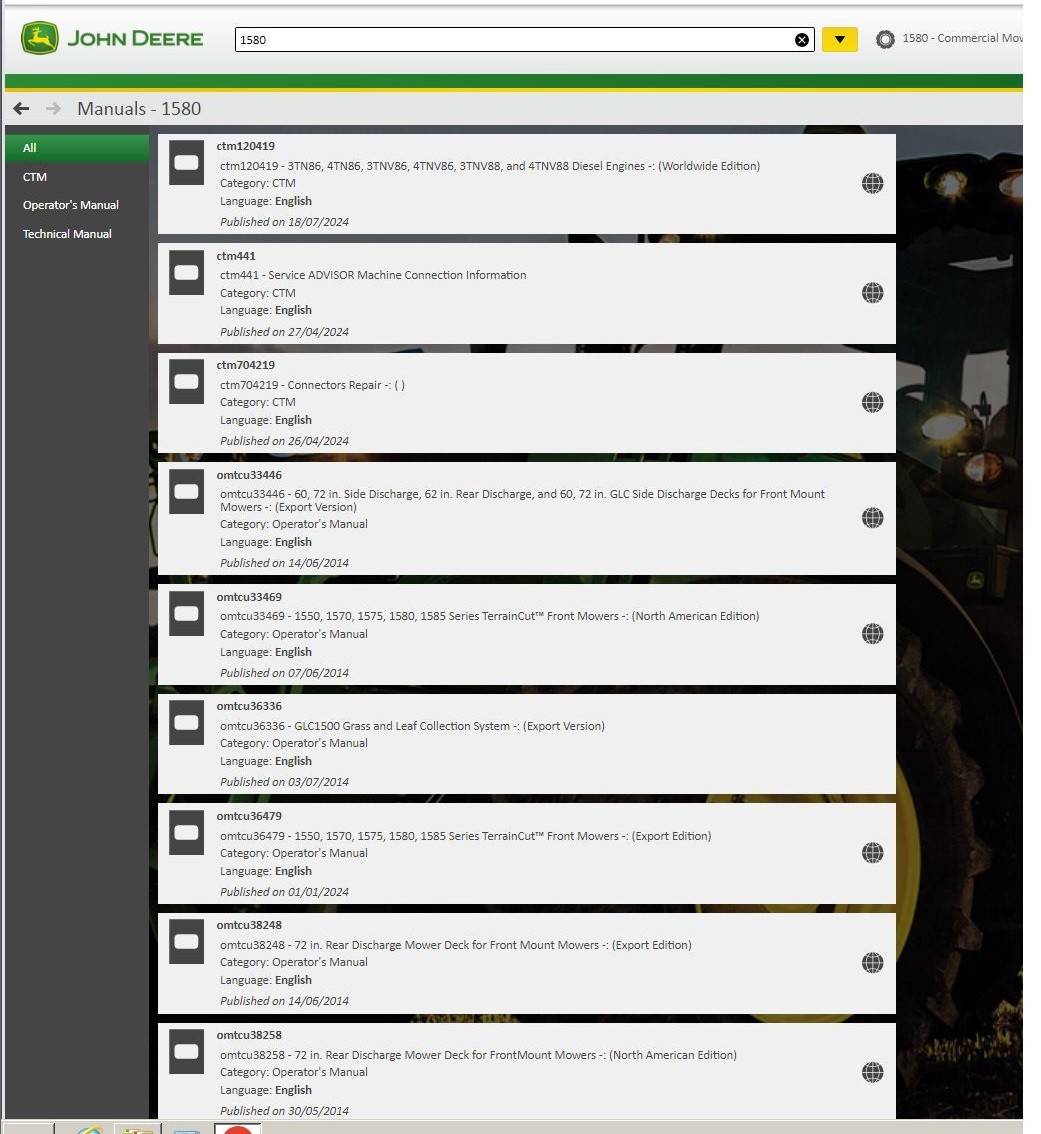Select the Technical Manual filter

(77, 234)
